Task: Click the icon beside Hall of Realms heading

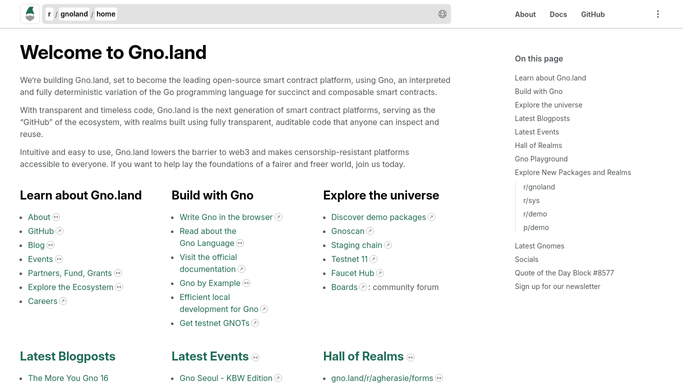Action: [x=410, y=357]
